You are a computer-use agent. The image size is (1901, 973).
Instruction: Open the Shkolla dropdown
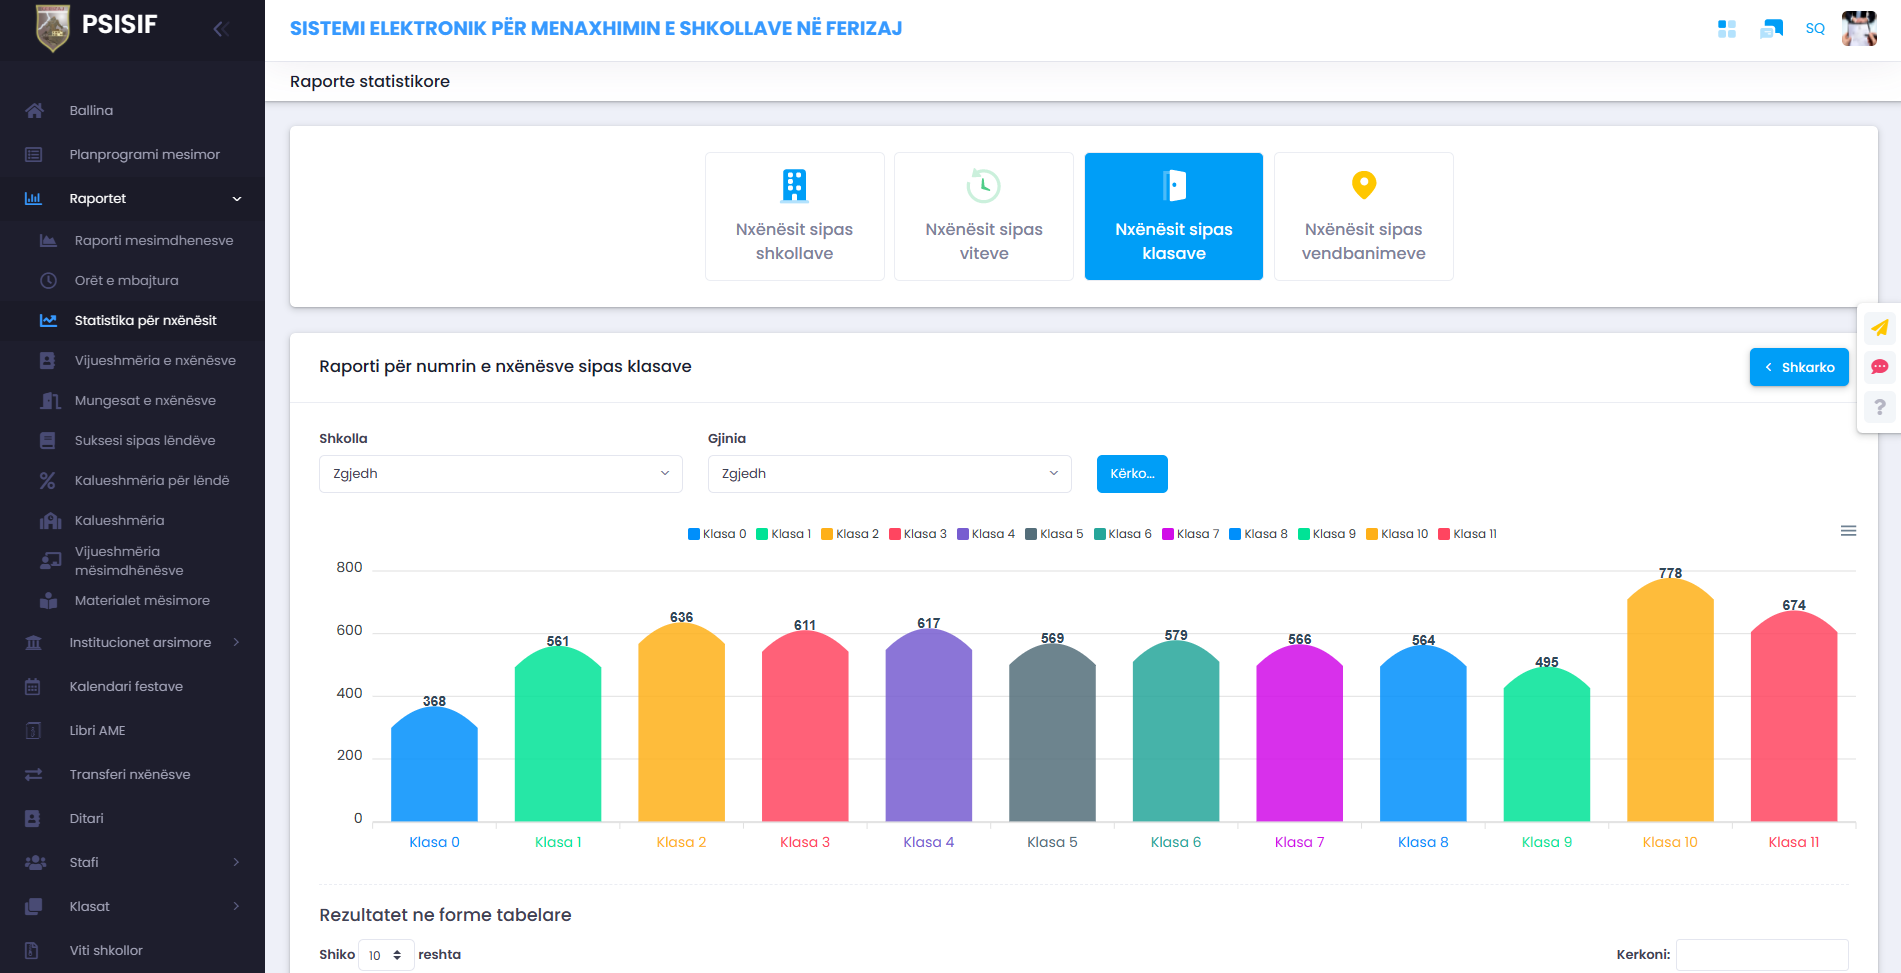coord(500,474)
